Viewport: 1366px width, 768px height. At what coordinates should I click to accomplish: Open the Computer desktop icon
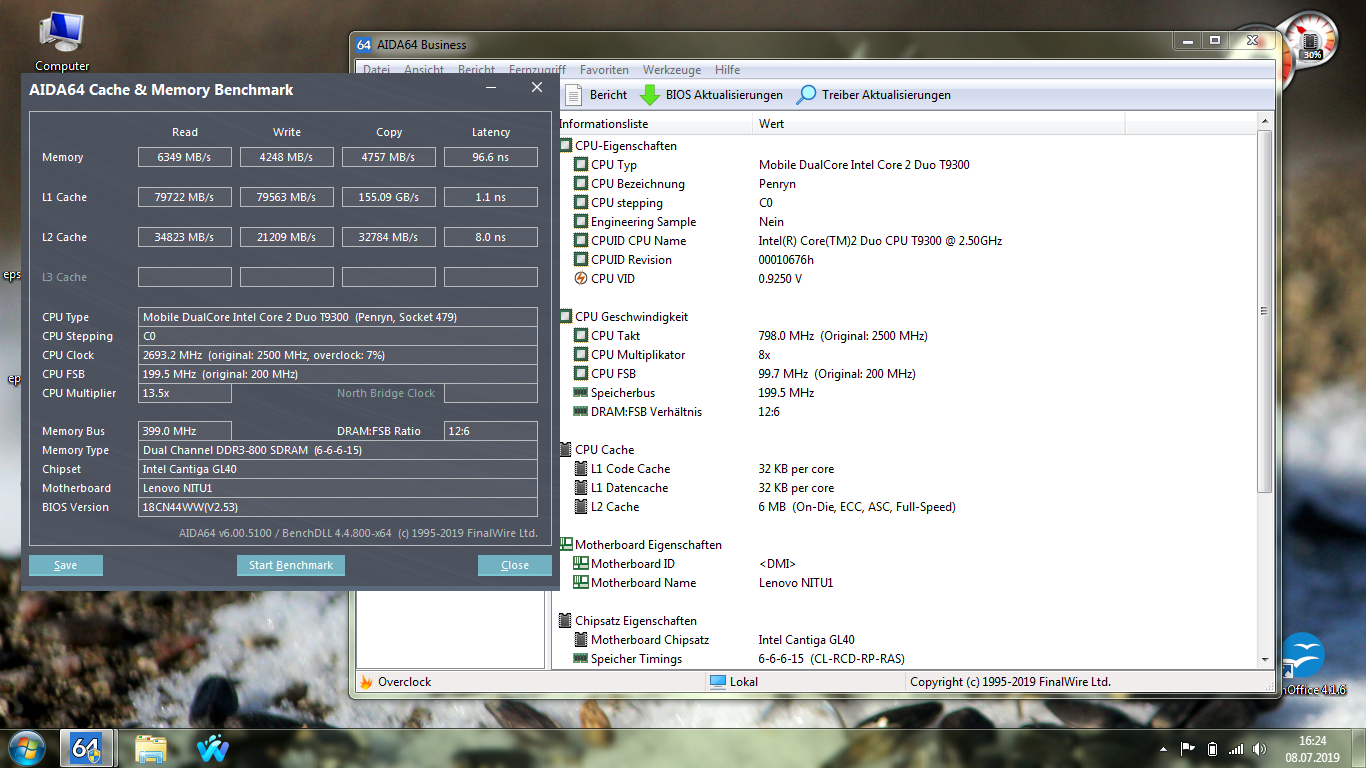(62, 41)
